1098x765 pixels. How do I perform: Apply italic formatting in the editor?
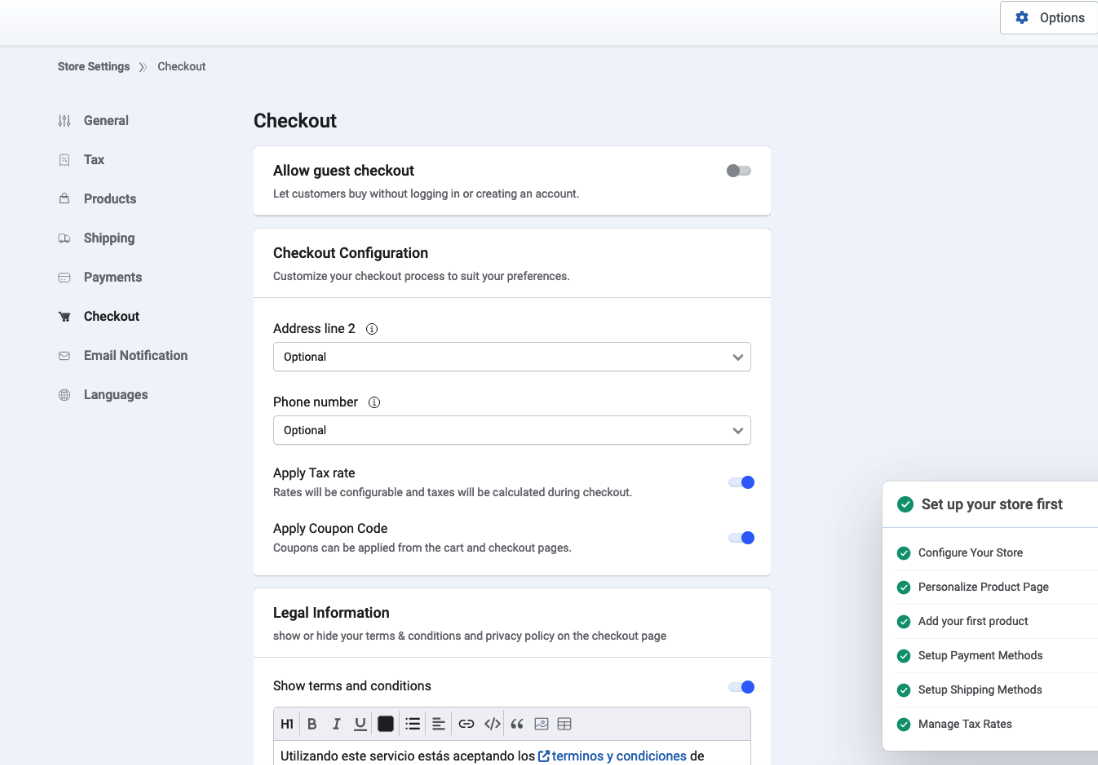point(336,724)
